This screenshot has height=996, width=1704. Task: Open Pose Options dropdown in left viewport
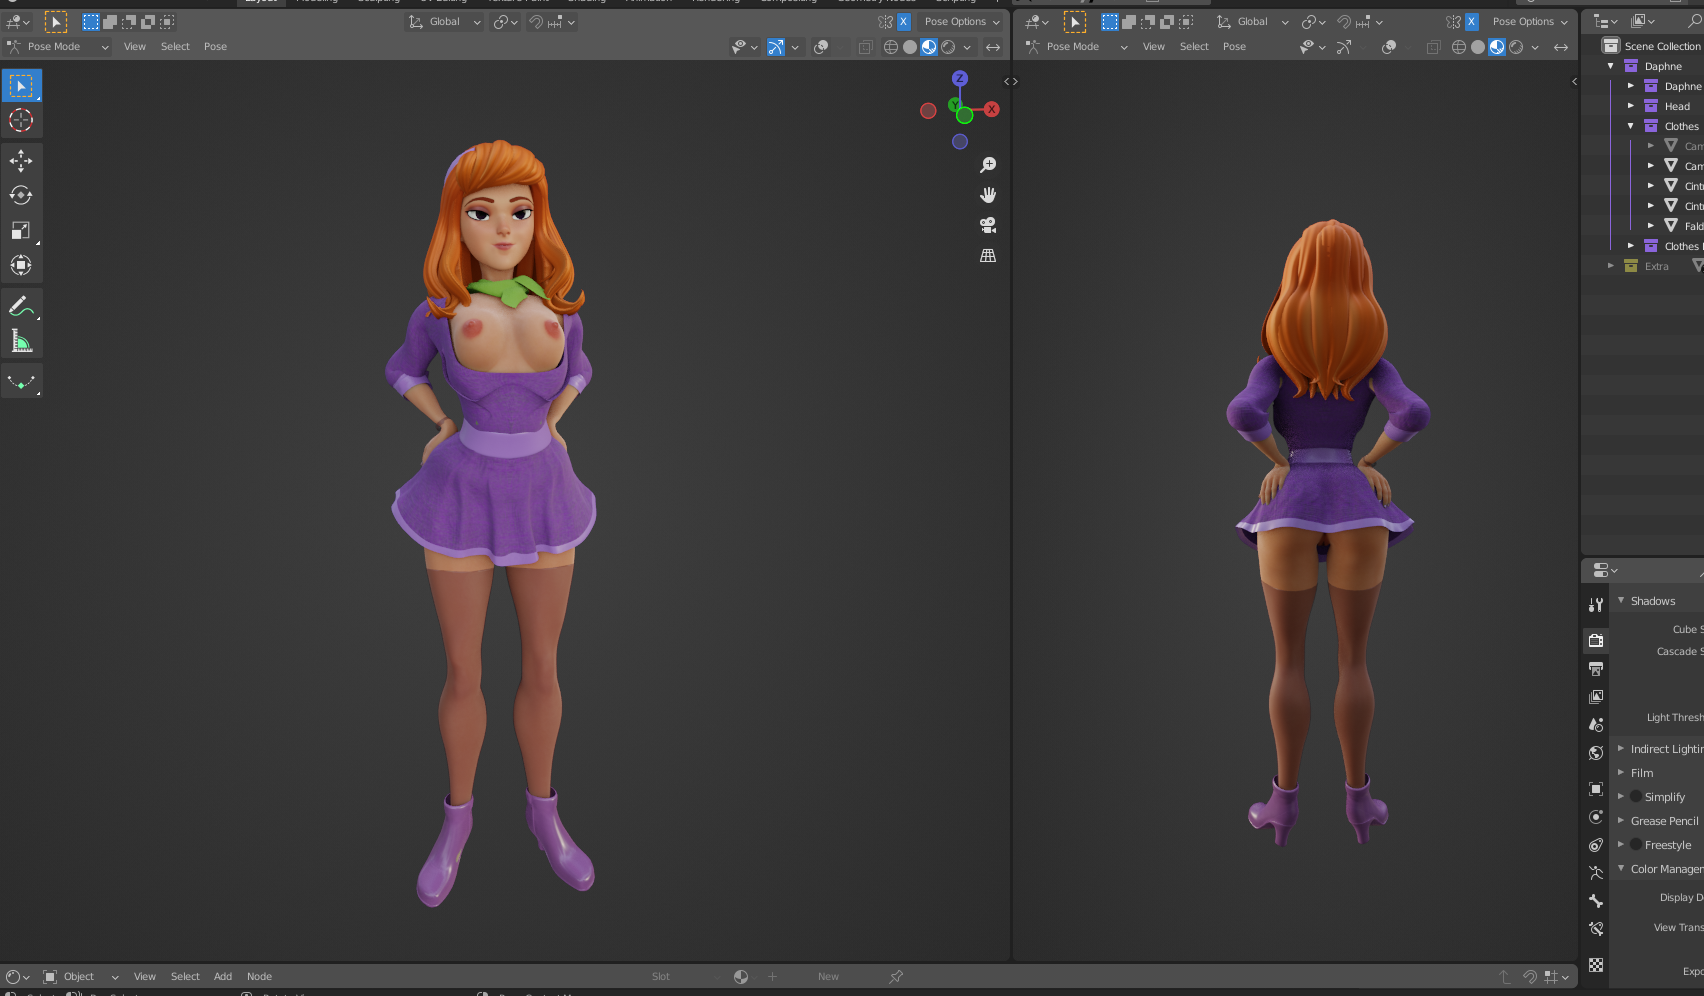tap(961, 22)
